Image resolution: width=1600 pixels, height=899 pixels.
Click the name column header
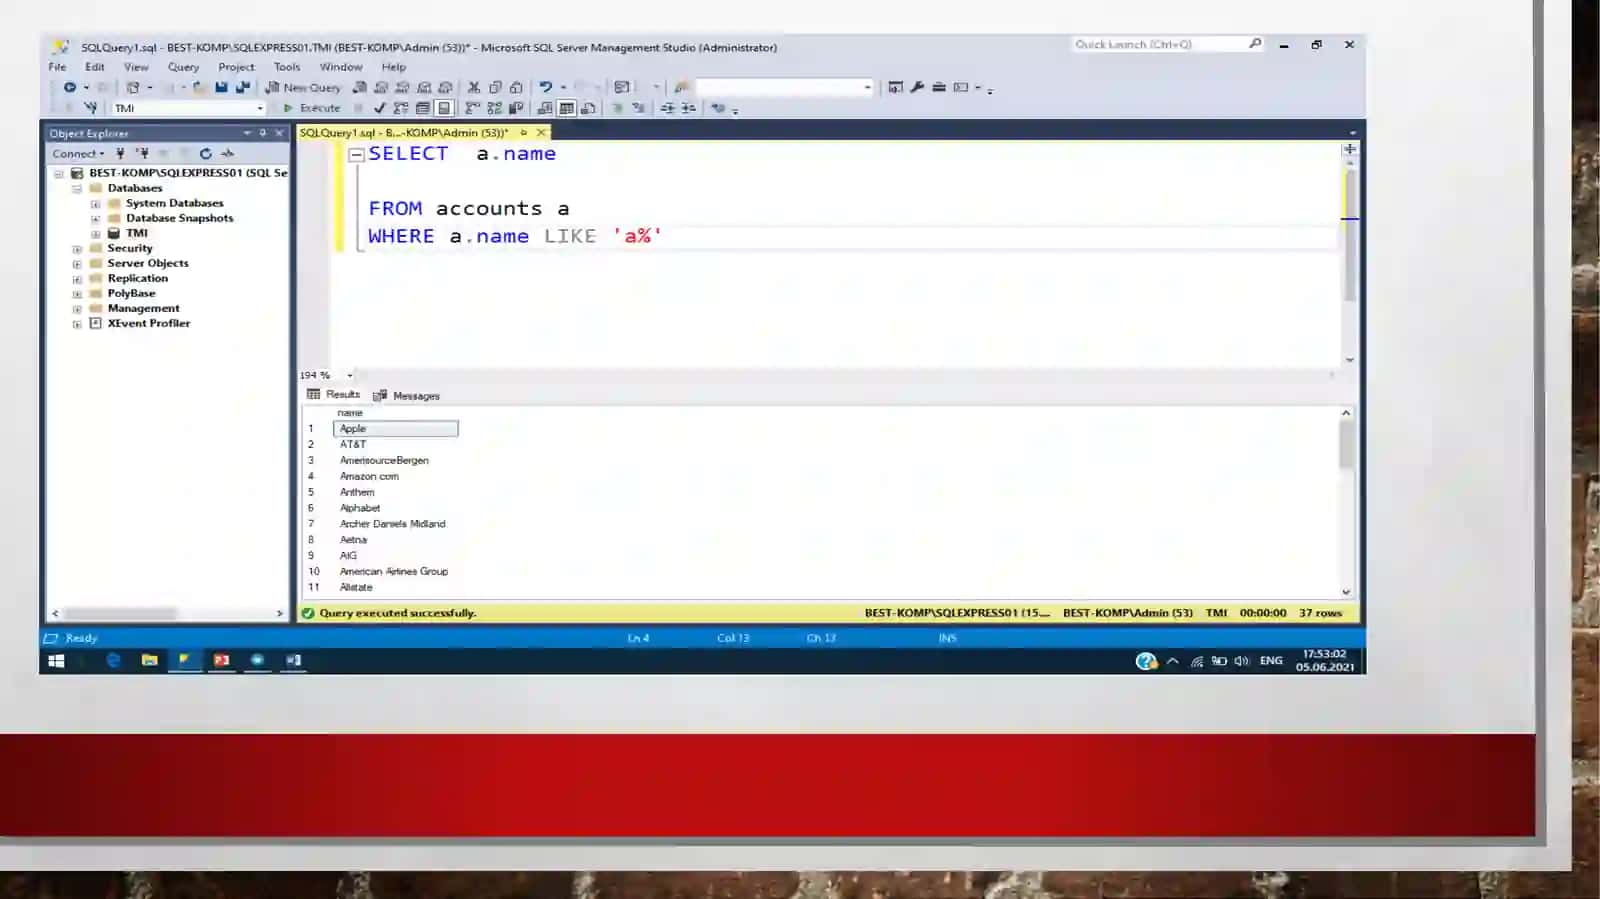350,412
